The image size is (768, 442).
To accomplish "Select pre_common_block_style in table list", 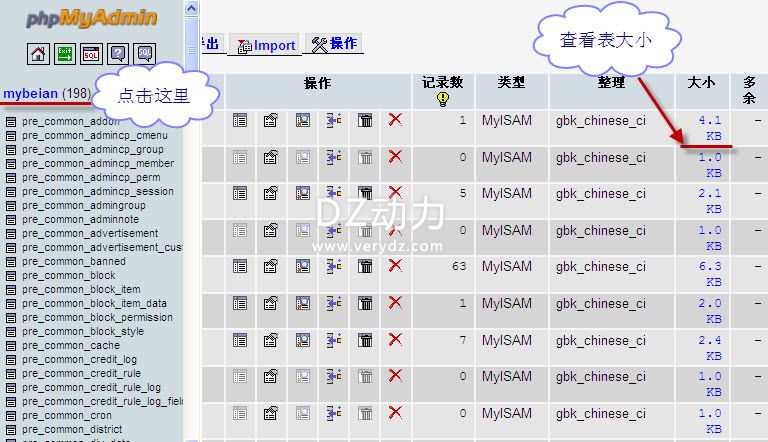I will (x=83, y=332).
